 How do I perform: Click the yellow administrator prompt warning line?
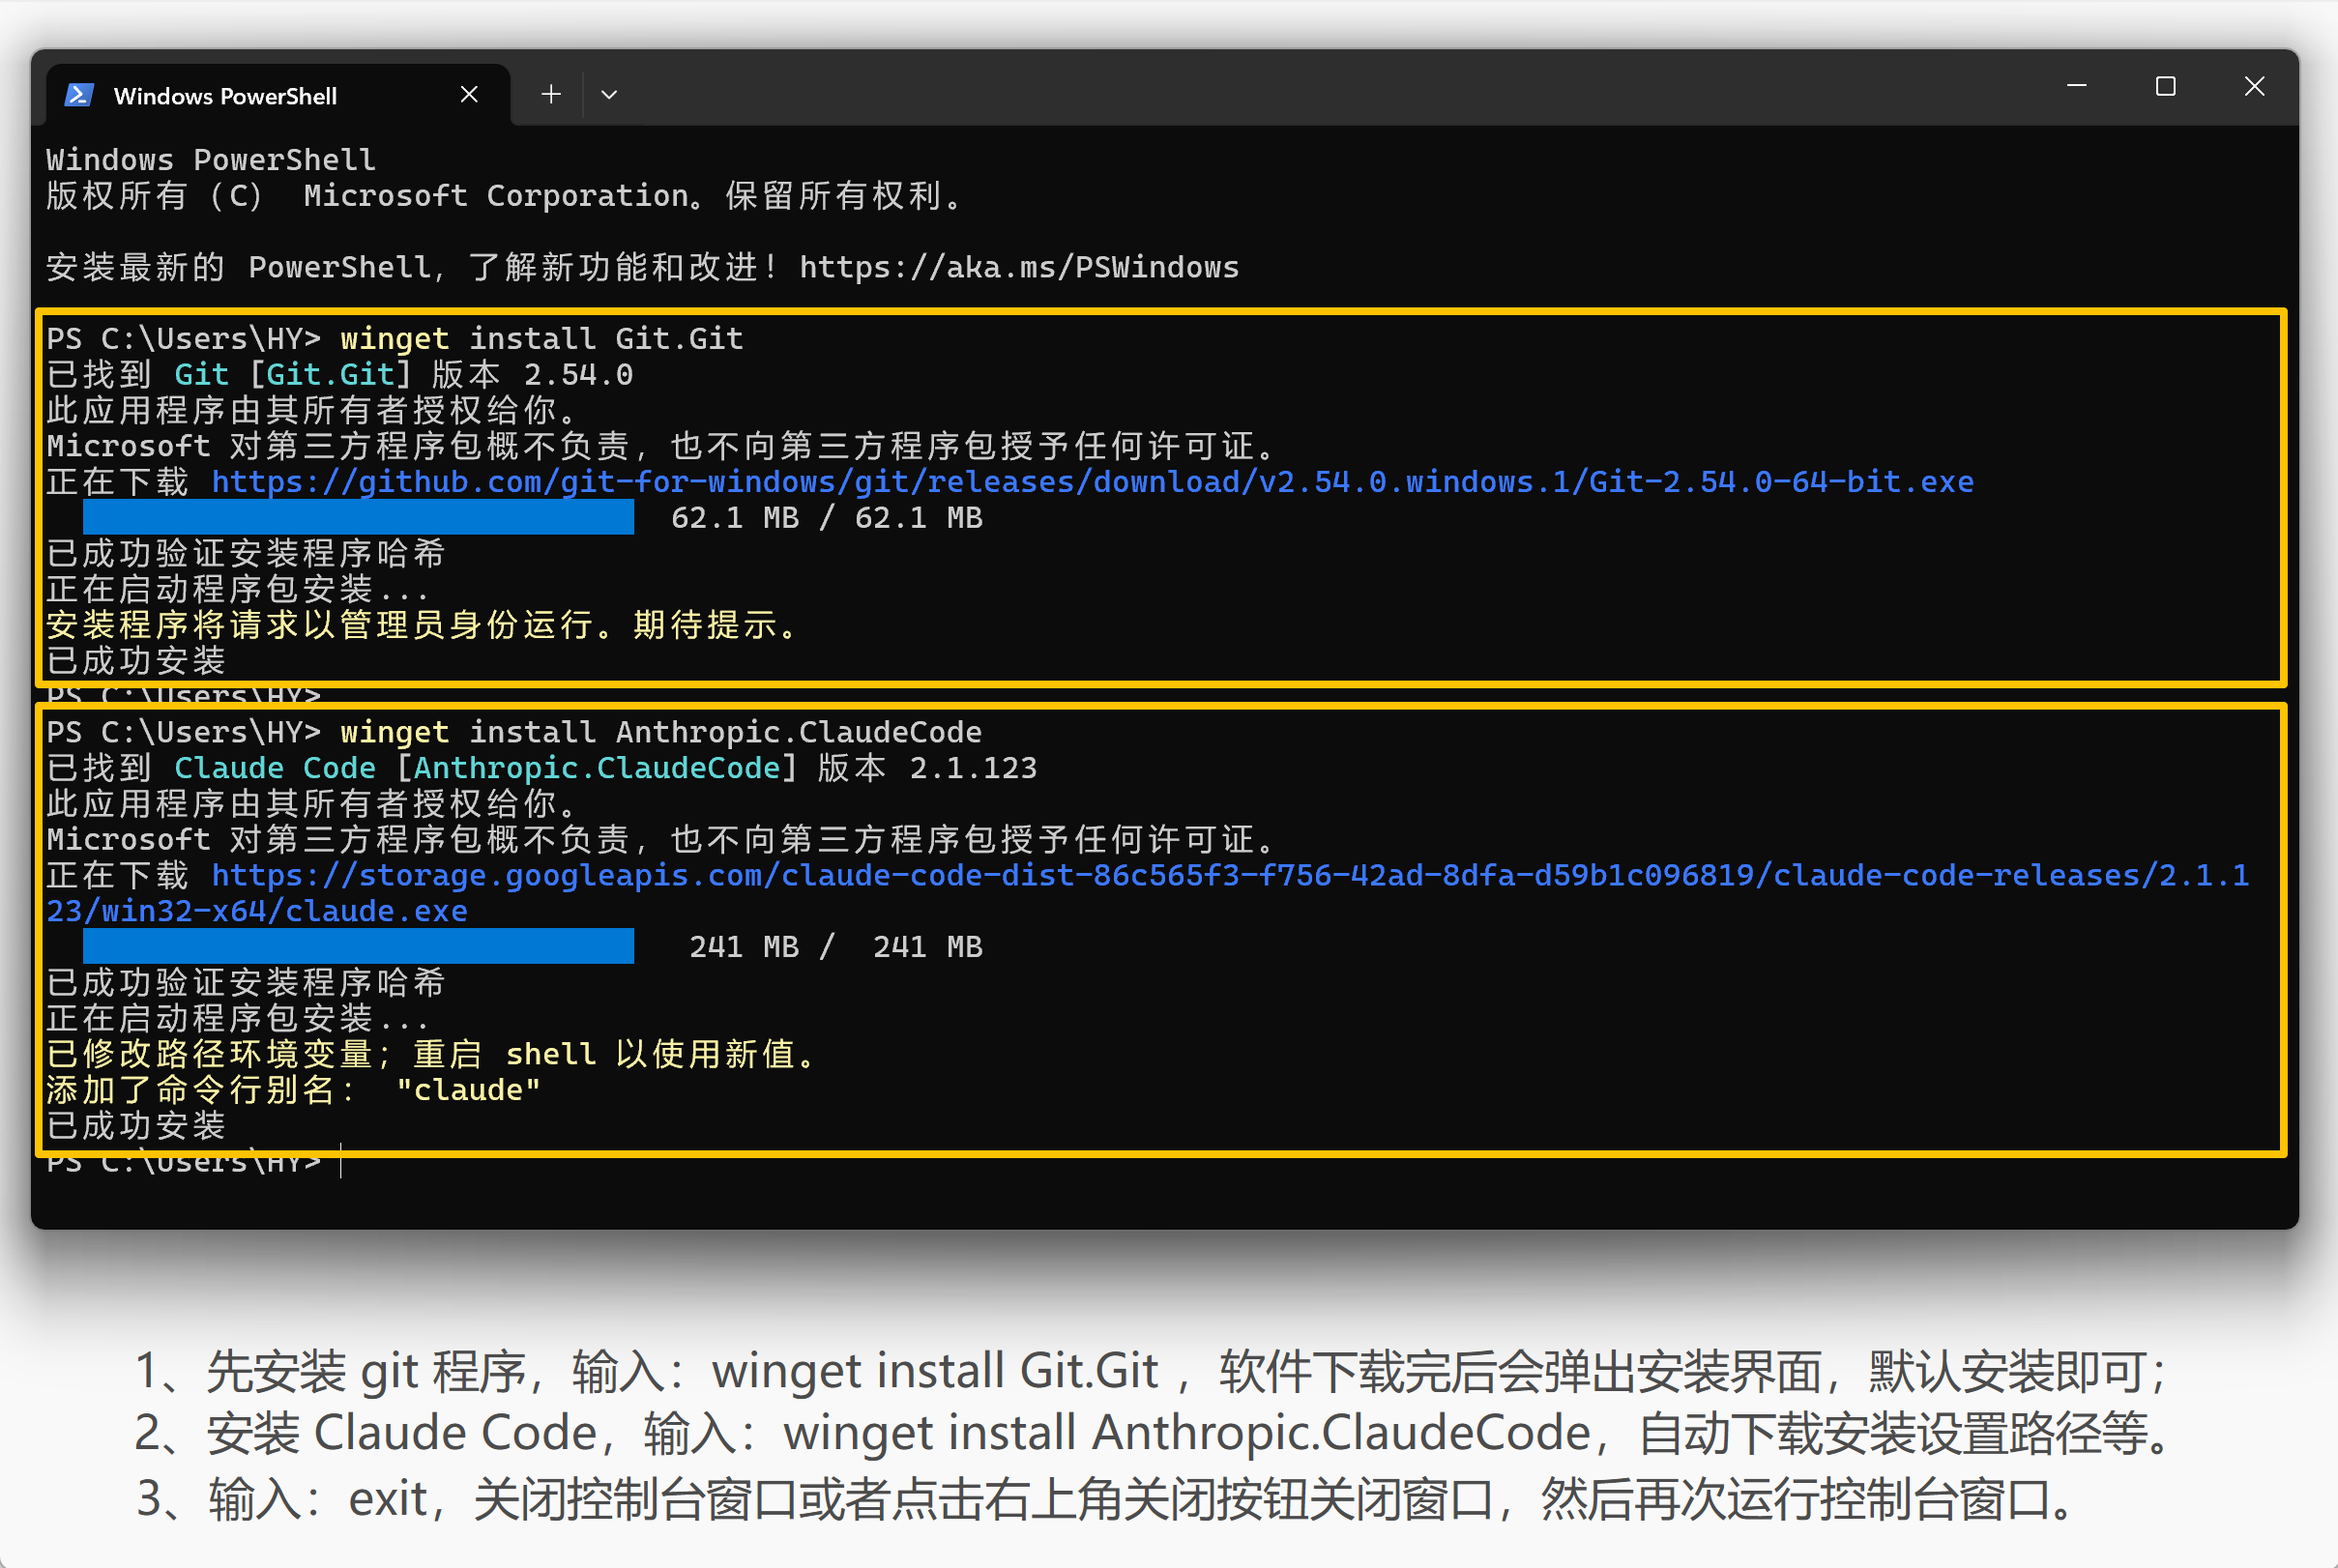click(423, 625)
